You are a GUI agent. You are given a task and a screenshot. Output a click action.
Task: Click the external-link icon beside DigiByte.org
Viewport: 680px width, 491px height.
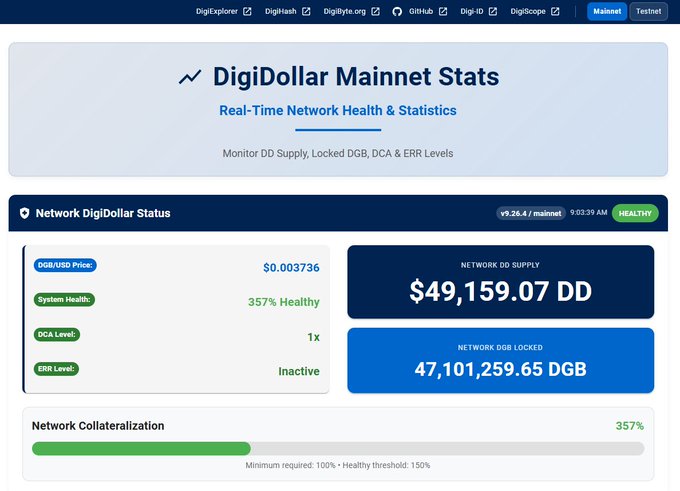click(376, 11)
